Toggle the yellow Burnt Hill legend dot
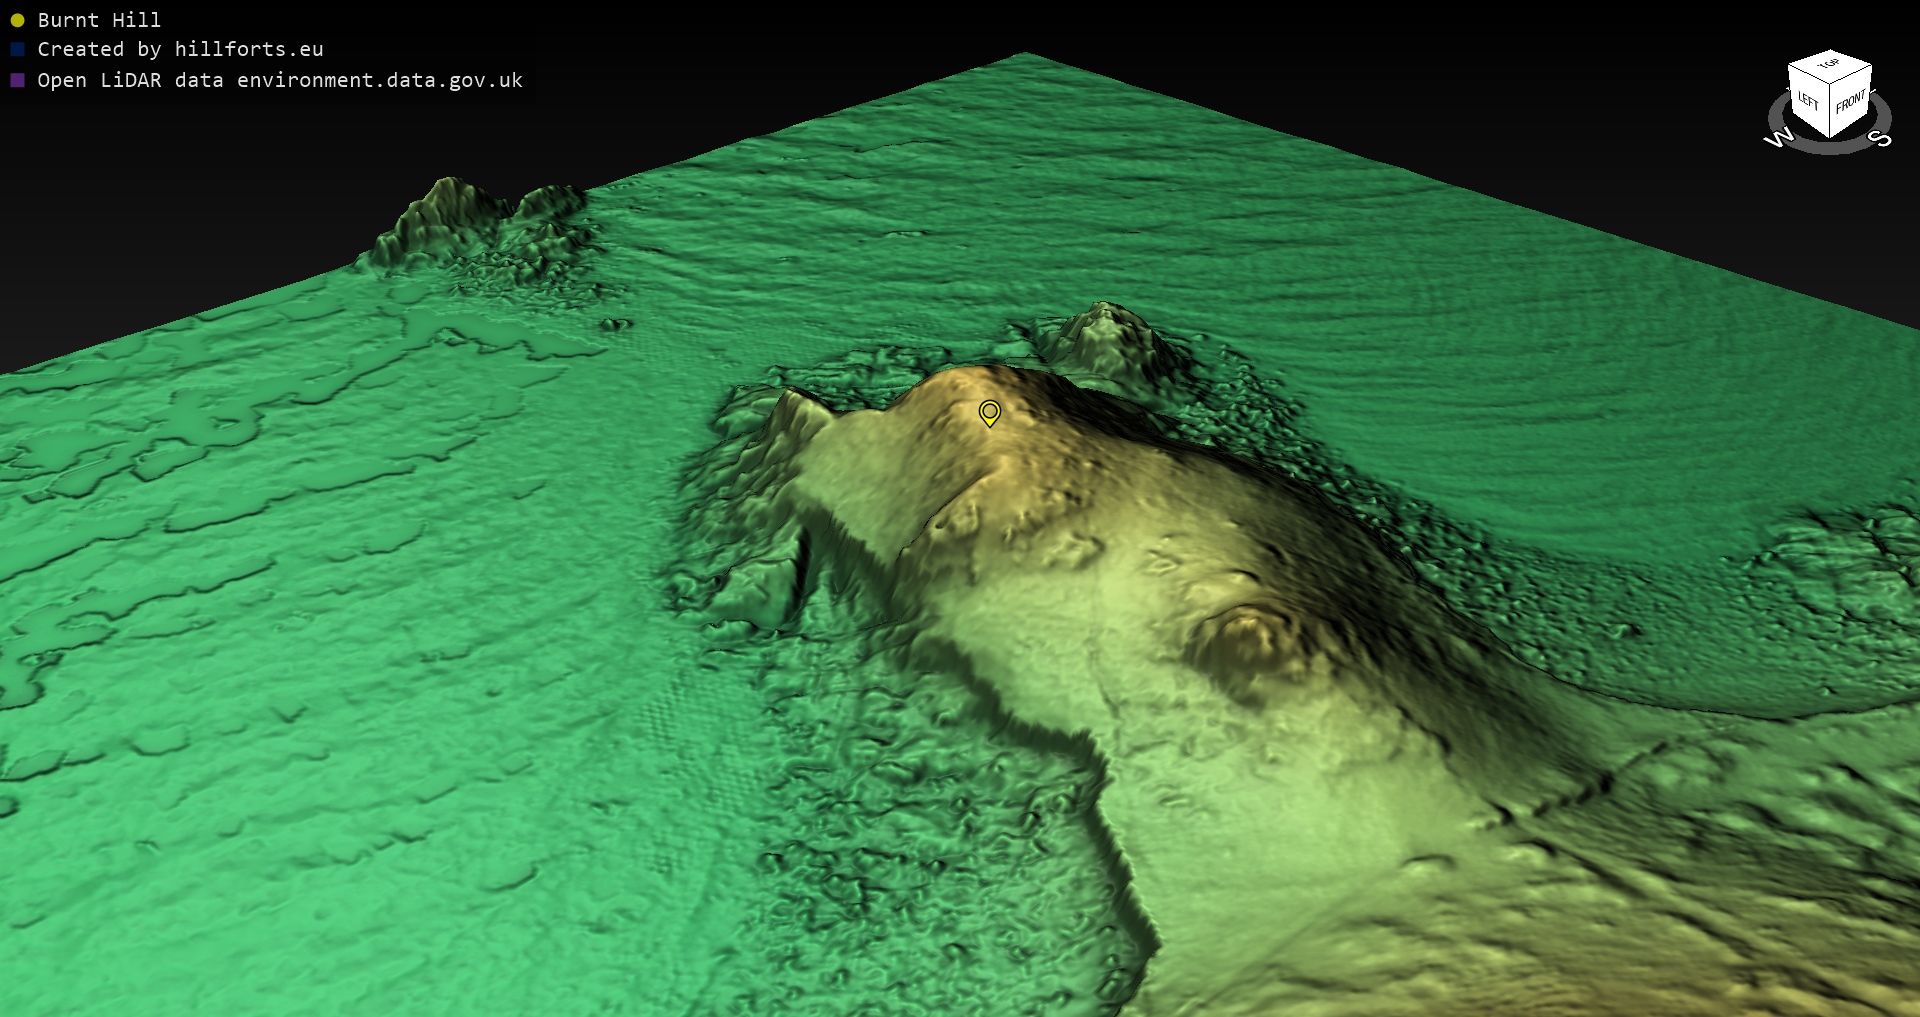Image resolution: width=1920 pixels, height=1017 pixels. (17, 20)
